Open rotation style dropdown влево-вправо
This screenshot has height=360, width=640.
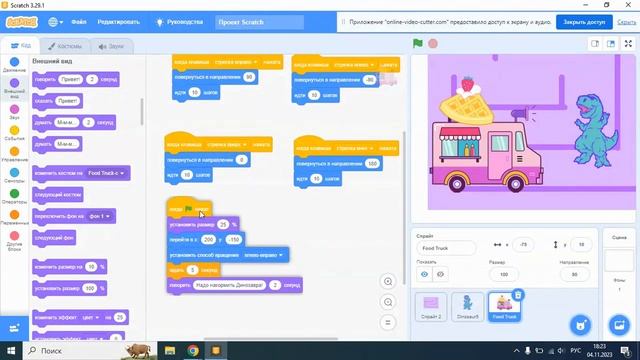click(263, 255)
